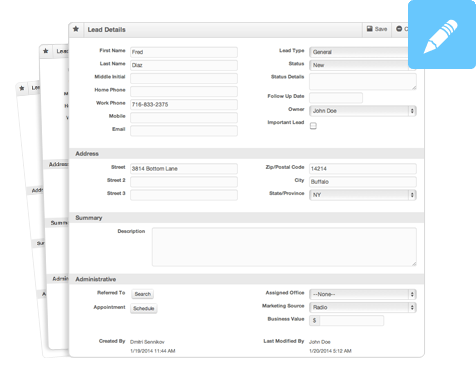Focus the Street 2 input field

pyautogui.click(x=184, y=182)
